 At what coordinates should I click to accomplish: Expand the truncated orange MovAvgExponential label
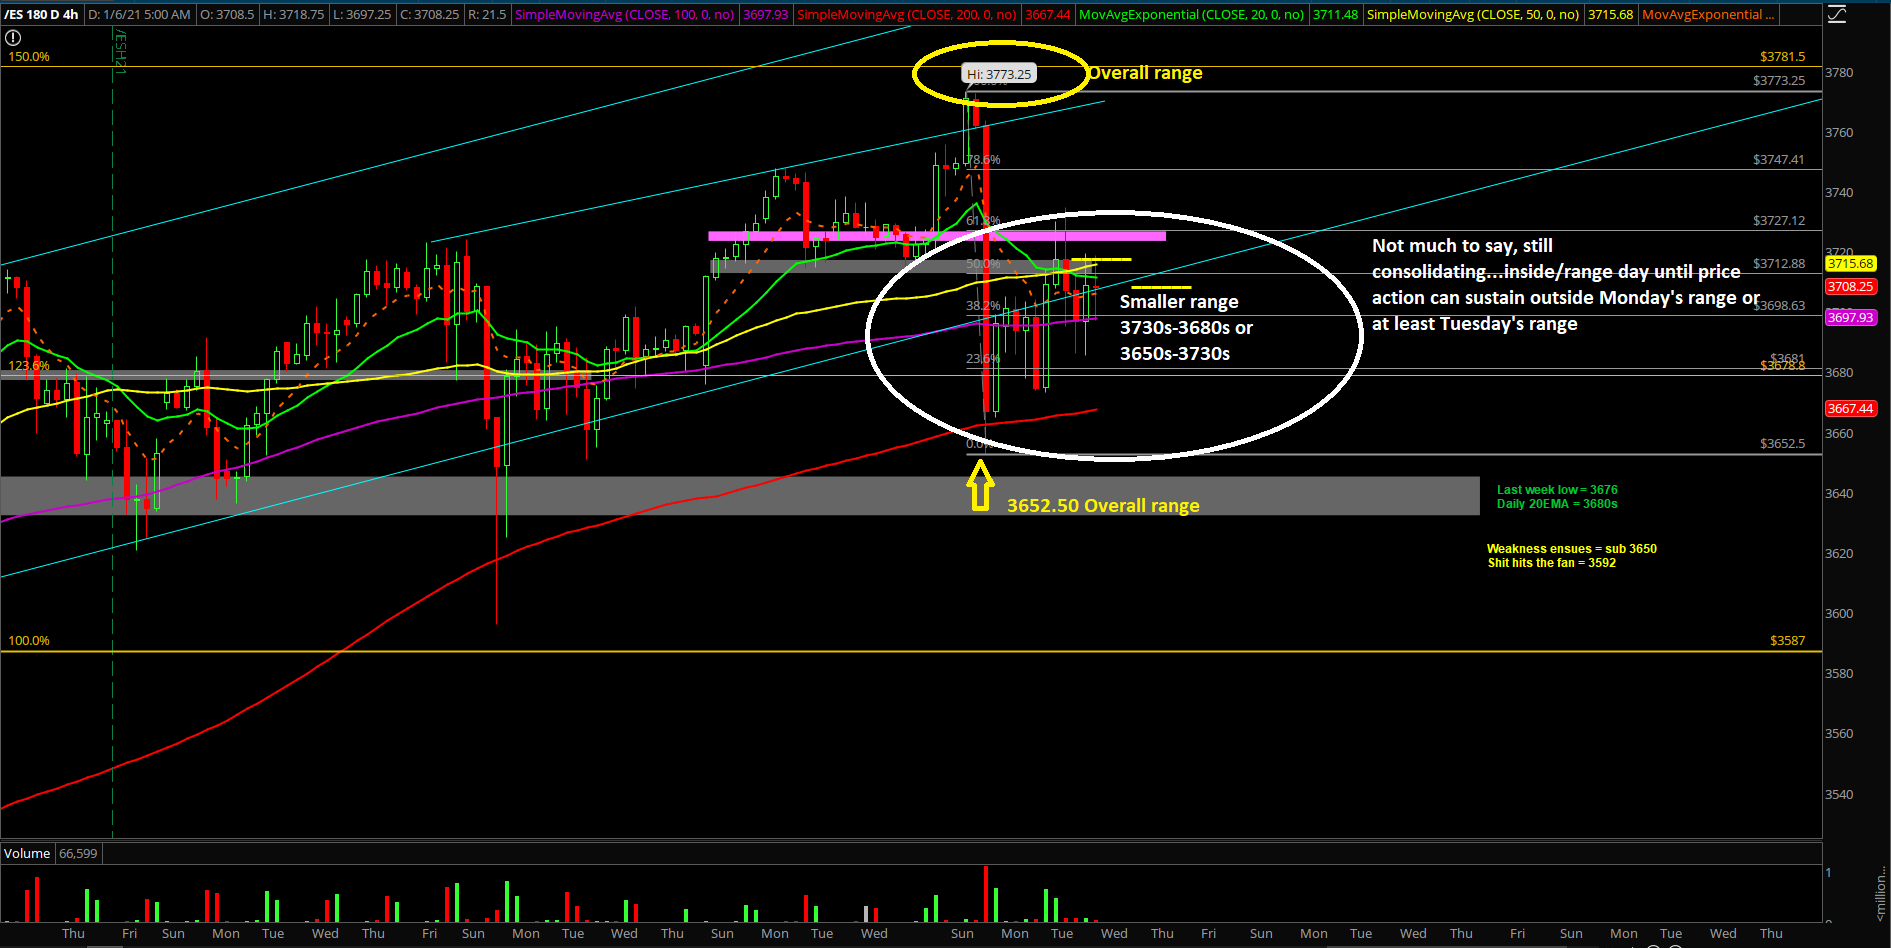pos(1708,14)
